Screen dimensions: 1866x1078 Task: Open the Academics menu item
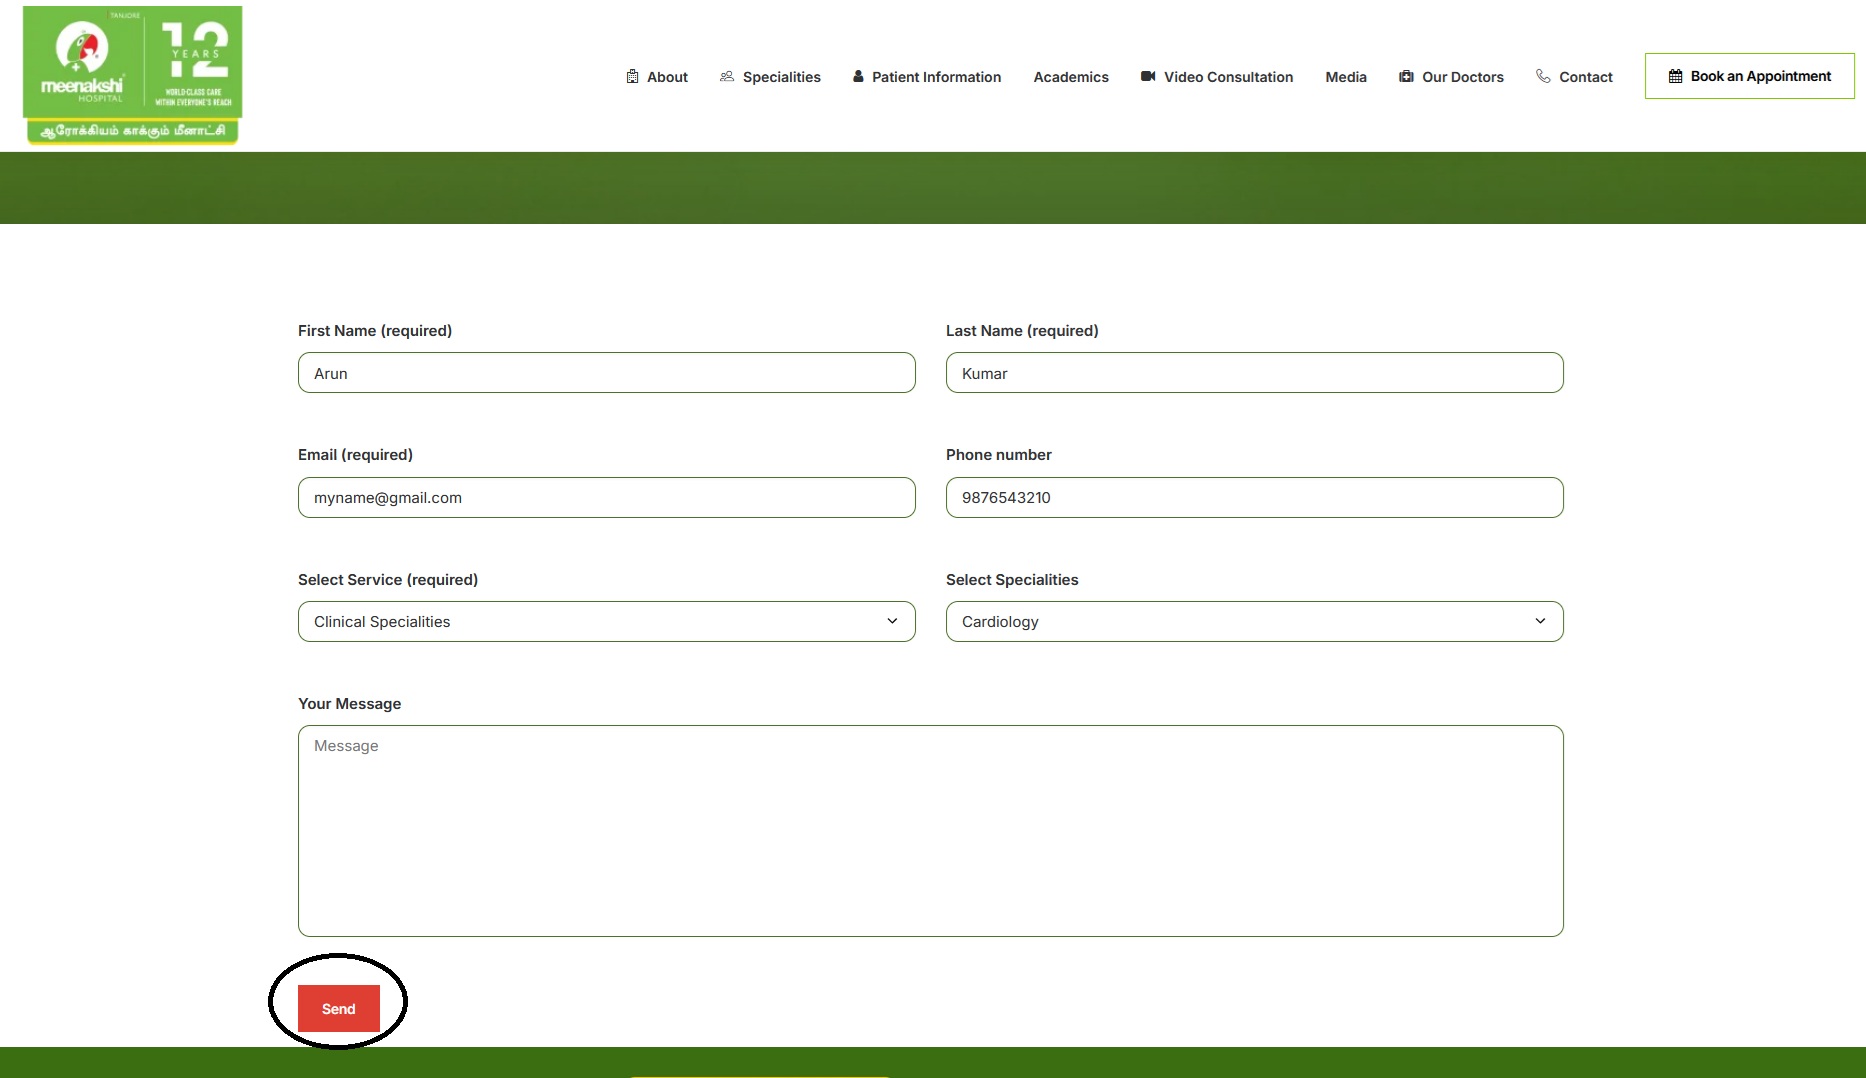[x=1070, y=77]
